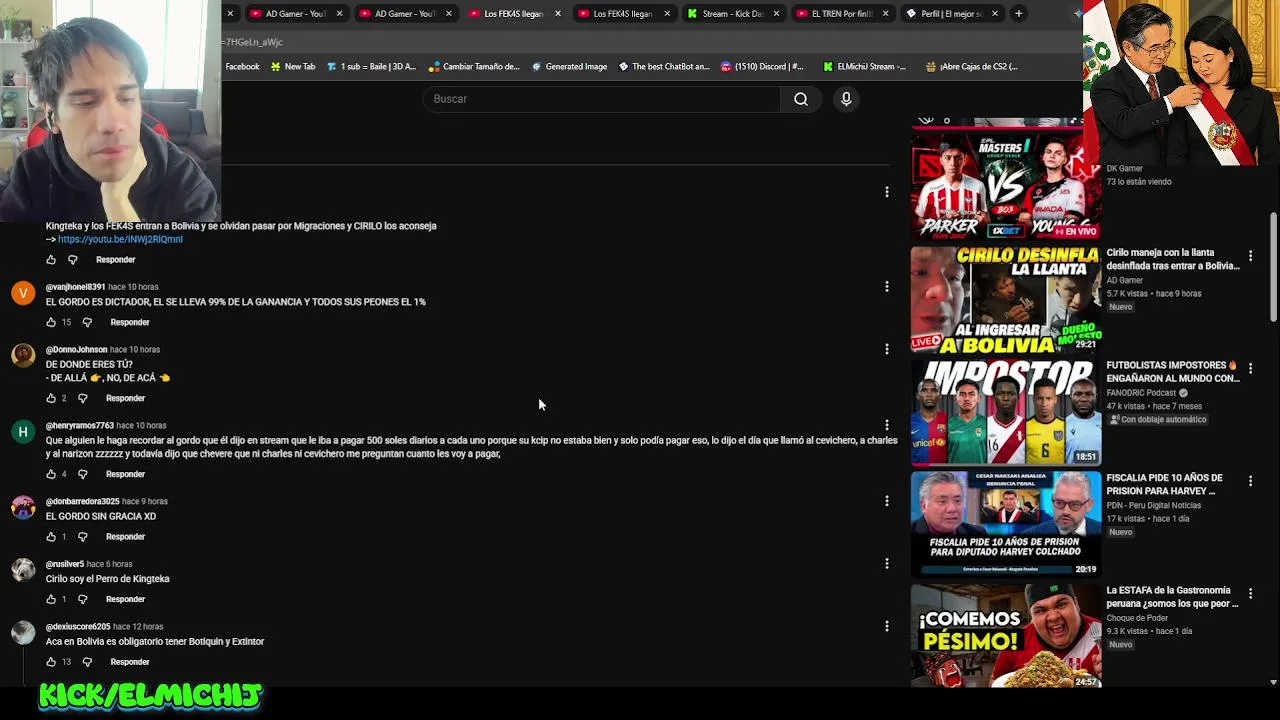Open the Facebook bookmark

(x=242, y=67)
